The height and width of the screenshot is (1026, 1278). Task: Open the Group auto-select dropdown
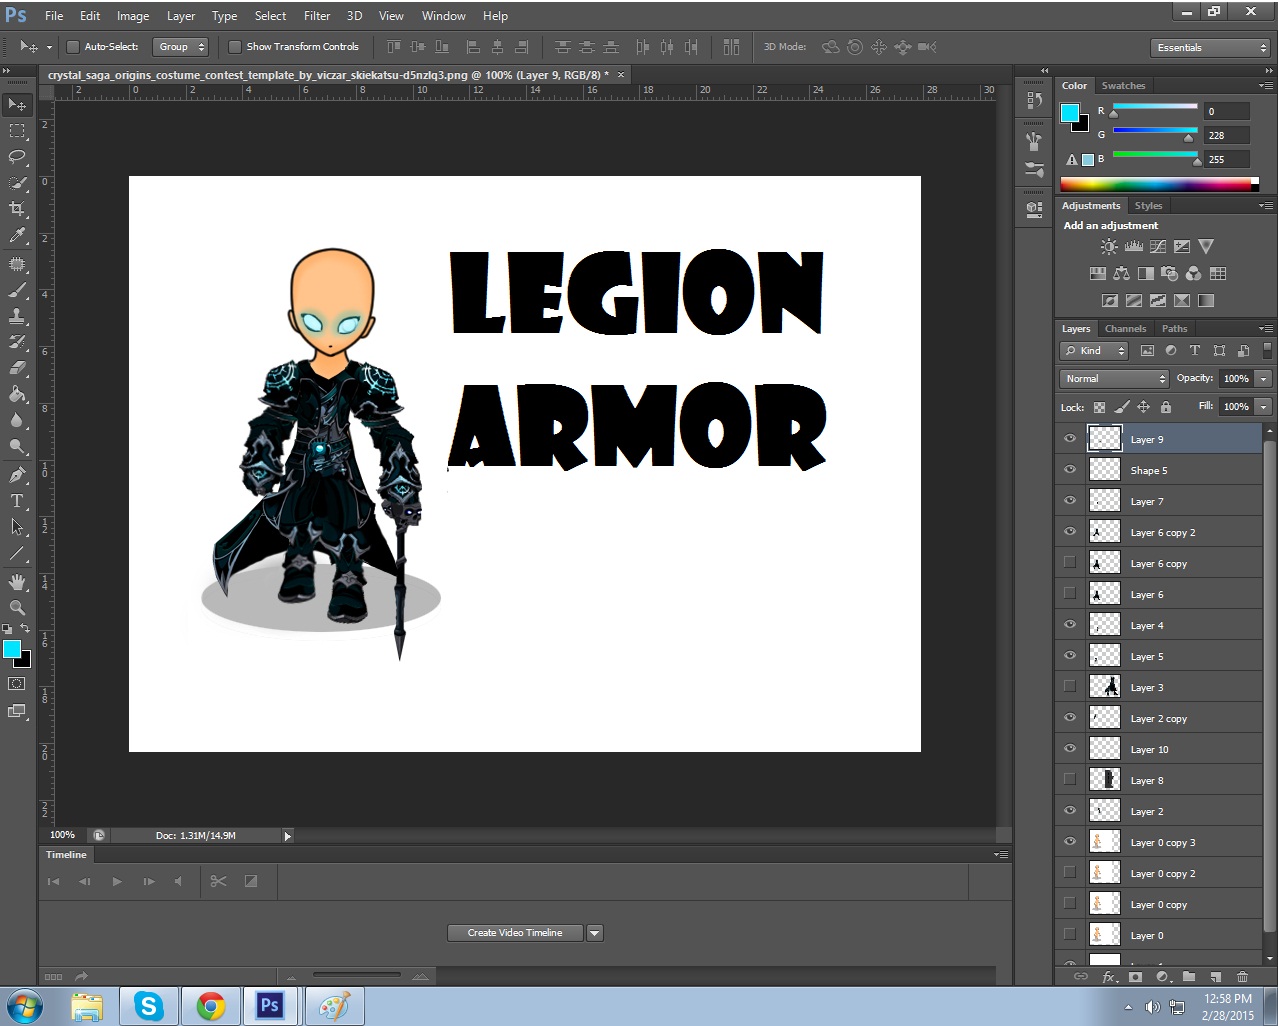click(181, 47)
